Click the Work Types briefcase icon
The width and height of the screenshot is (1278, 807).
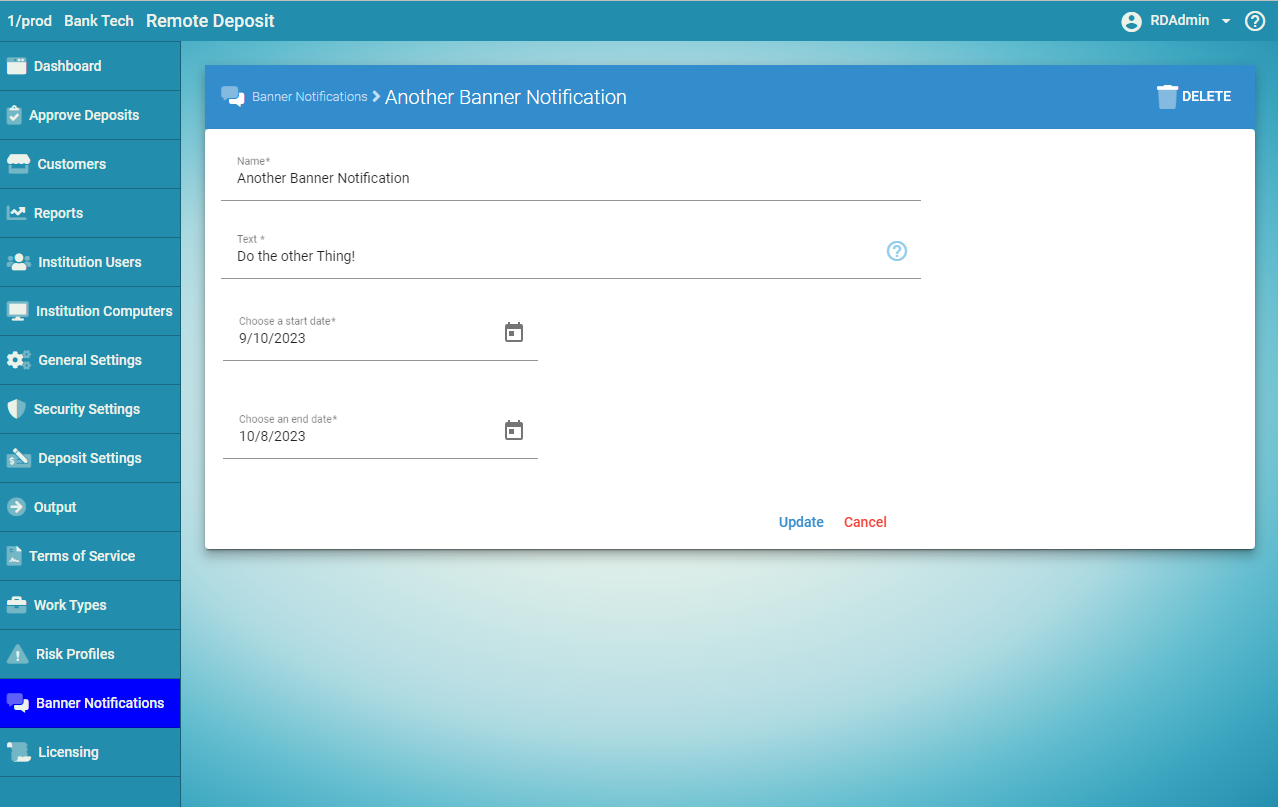point(16,605)
